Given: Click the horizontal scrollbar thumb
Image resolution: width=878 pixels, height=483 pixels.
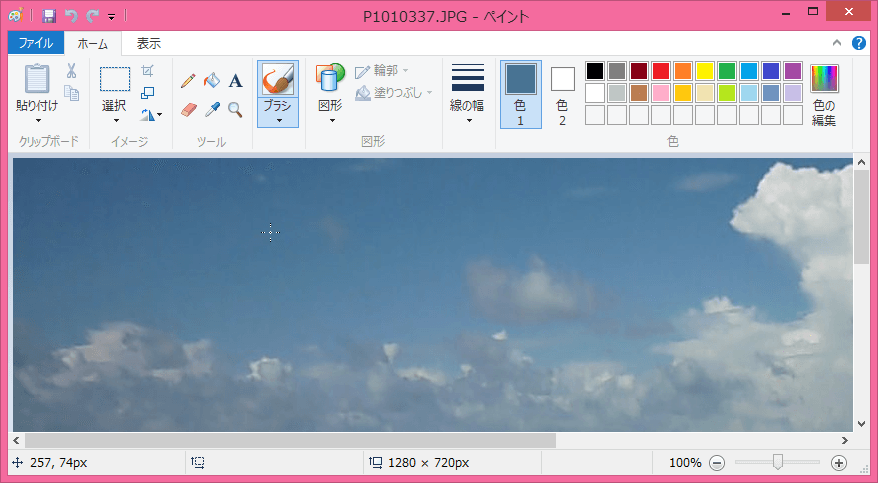Looking at the screenshot, I should [291, 440].
